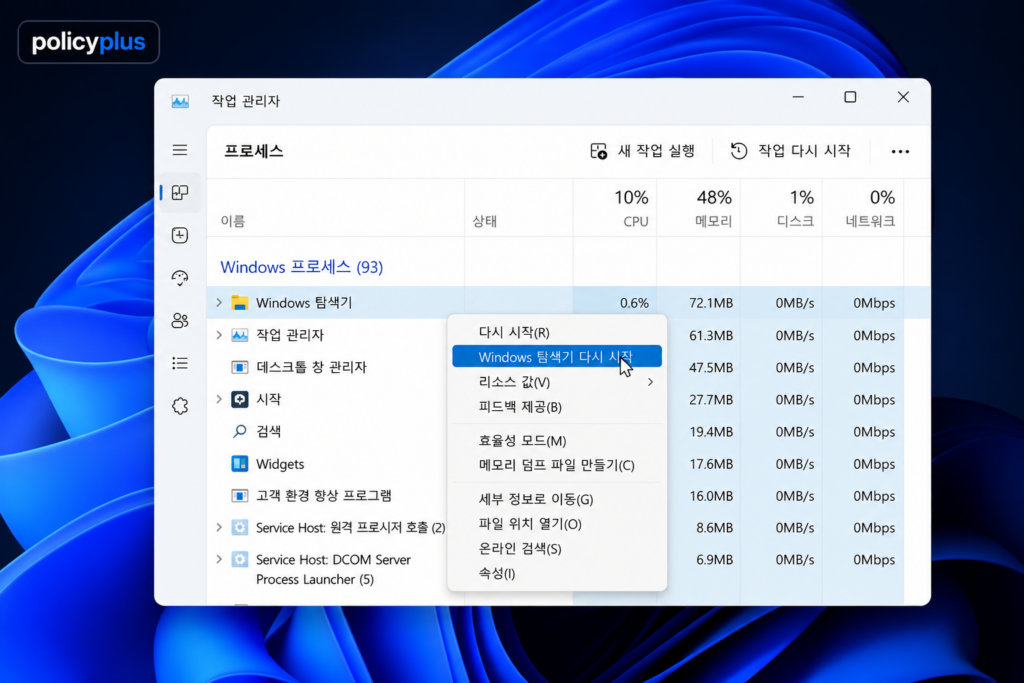Image resolution: width=1024 pixels, height=683 pixels.
Task: Click the 검색 magnifier icon
Action: point(240,431)
